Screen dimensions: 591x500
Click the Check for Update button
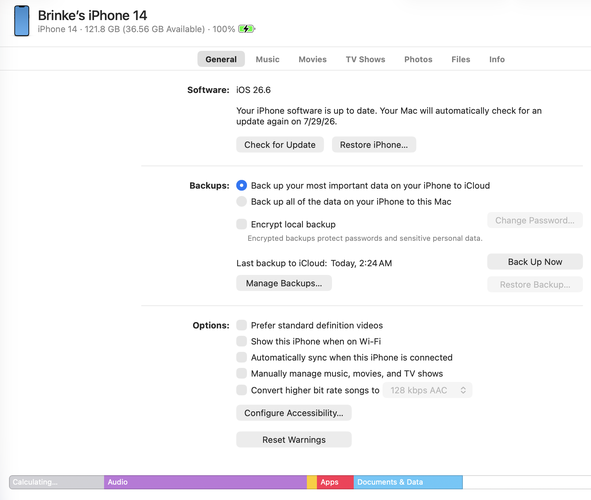click(280, 145)
